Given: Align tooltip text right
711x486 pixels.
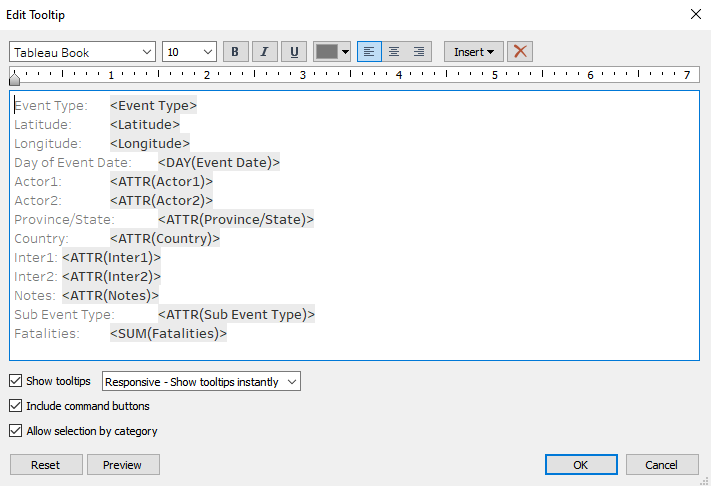Looking at the screenshot, I should (x=419, y=52).
